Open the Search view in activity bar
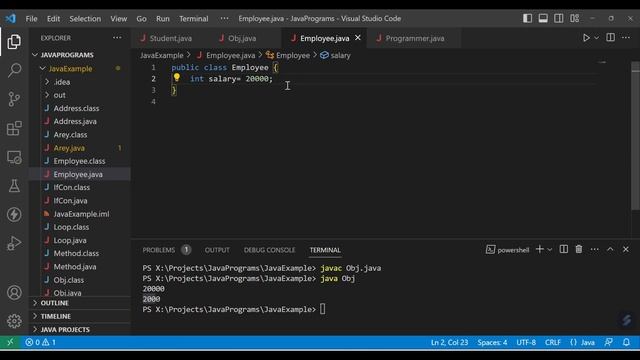Image resolution: width=640 pixels, height=360 pixels. point(14,70)
